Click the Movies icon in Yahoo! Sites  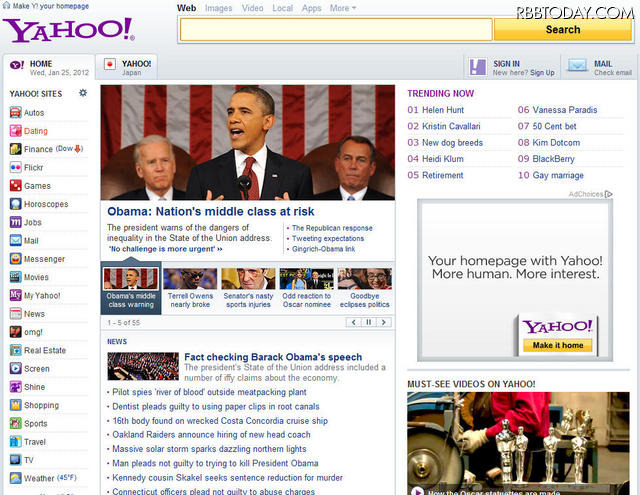pyautogui.click(x=15, y=277)
